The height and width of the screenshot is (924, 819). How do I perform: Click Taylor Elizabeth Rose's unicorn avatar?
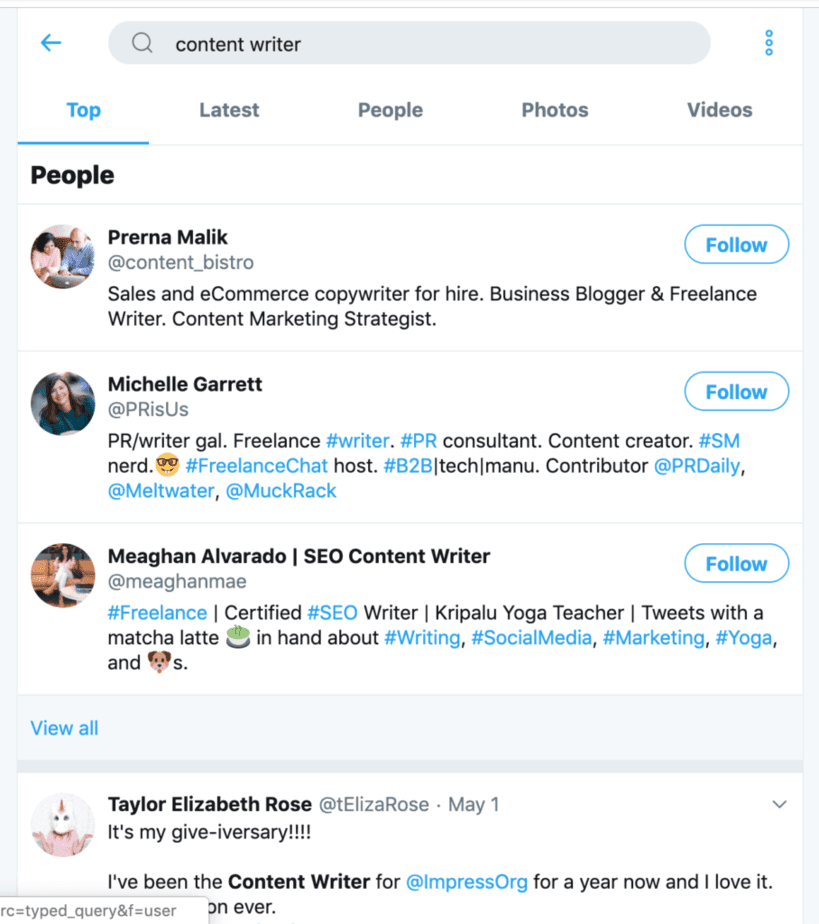click(x=62, y=823)
